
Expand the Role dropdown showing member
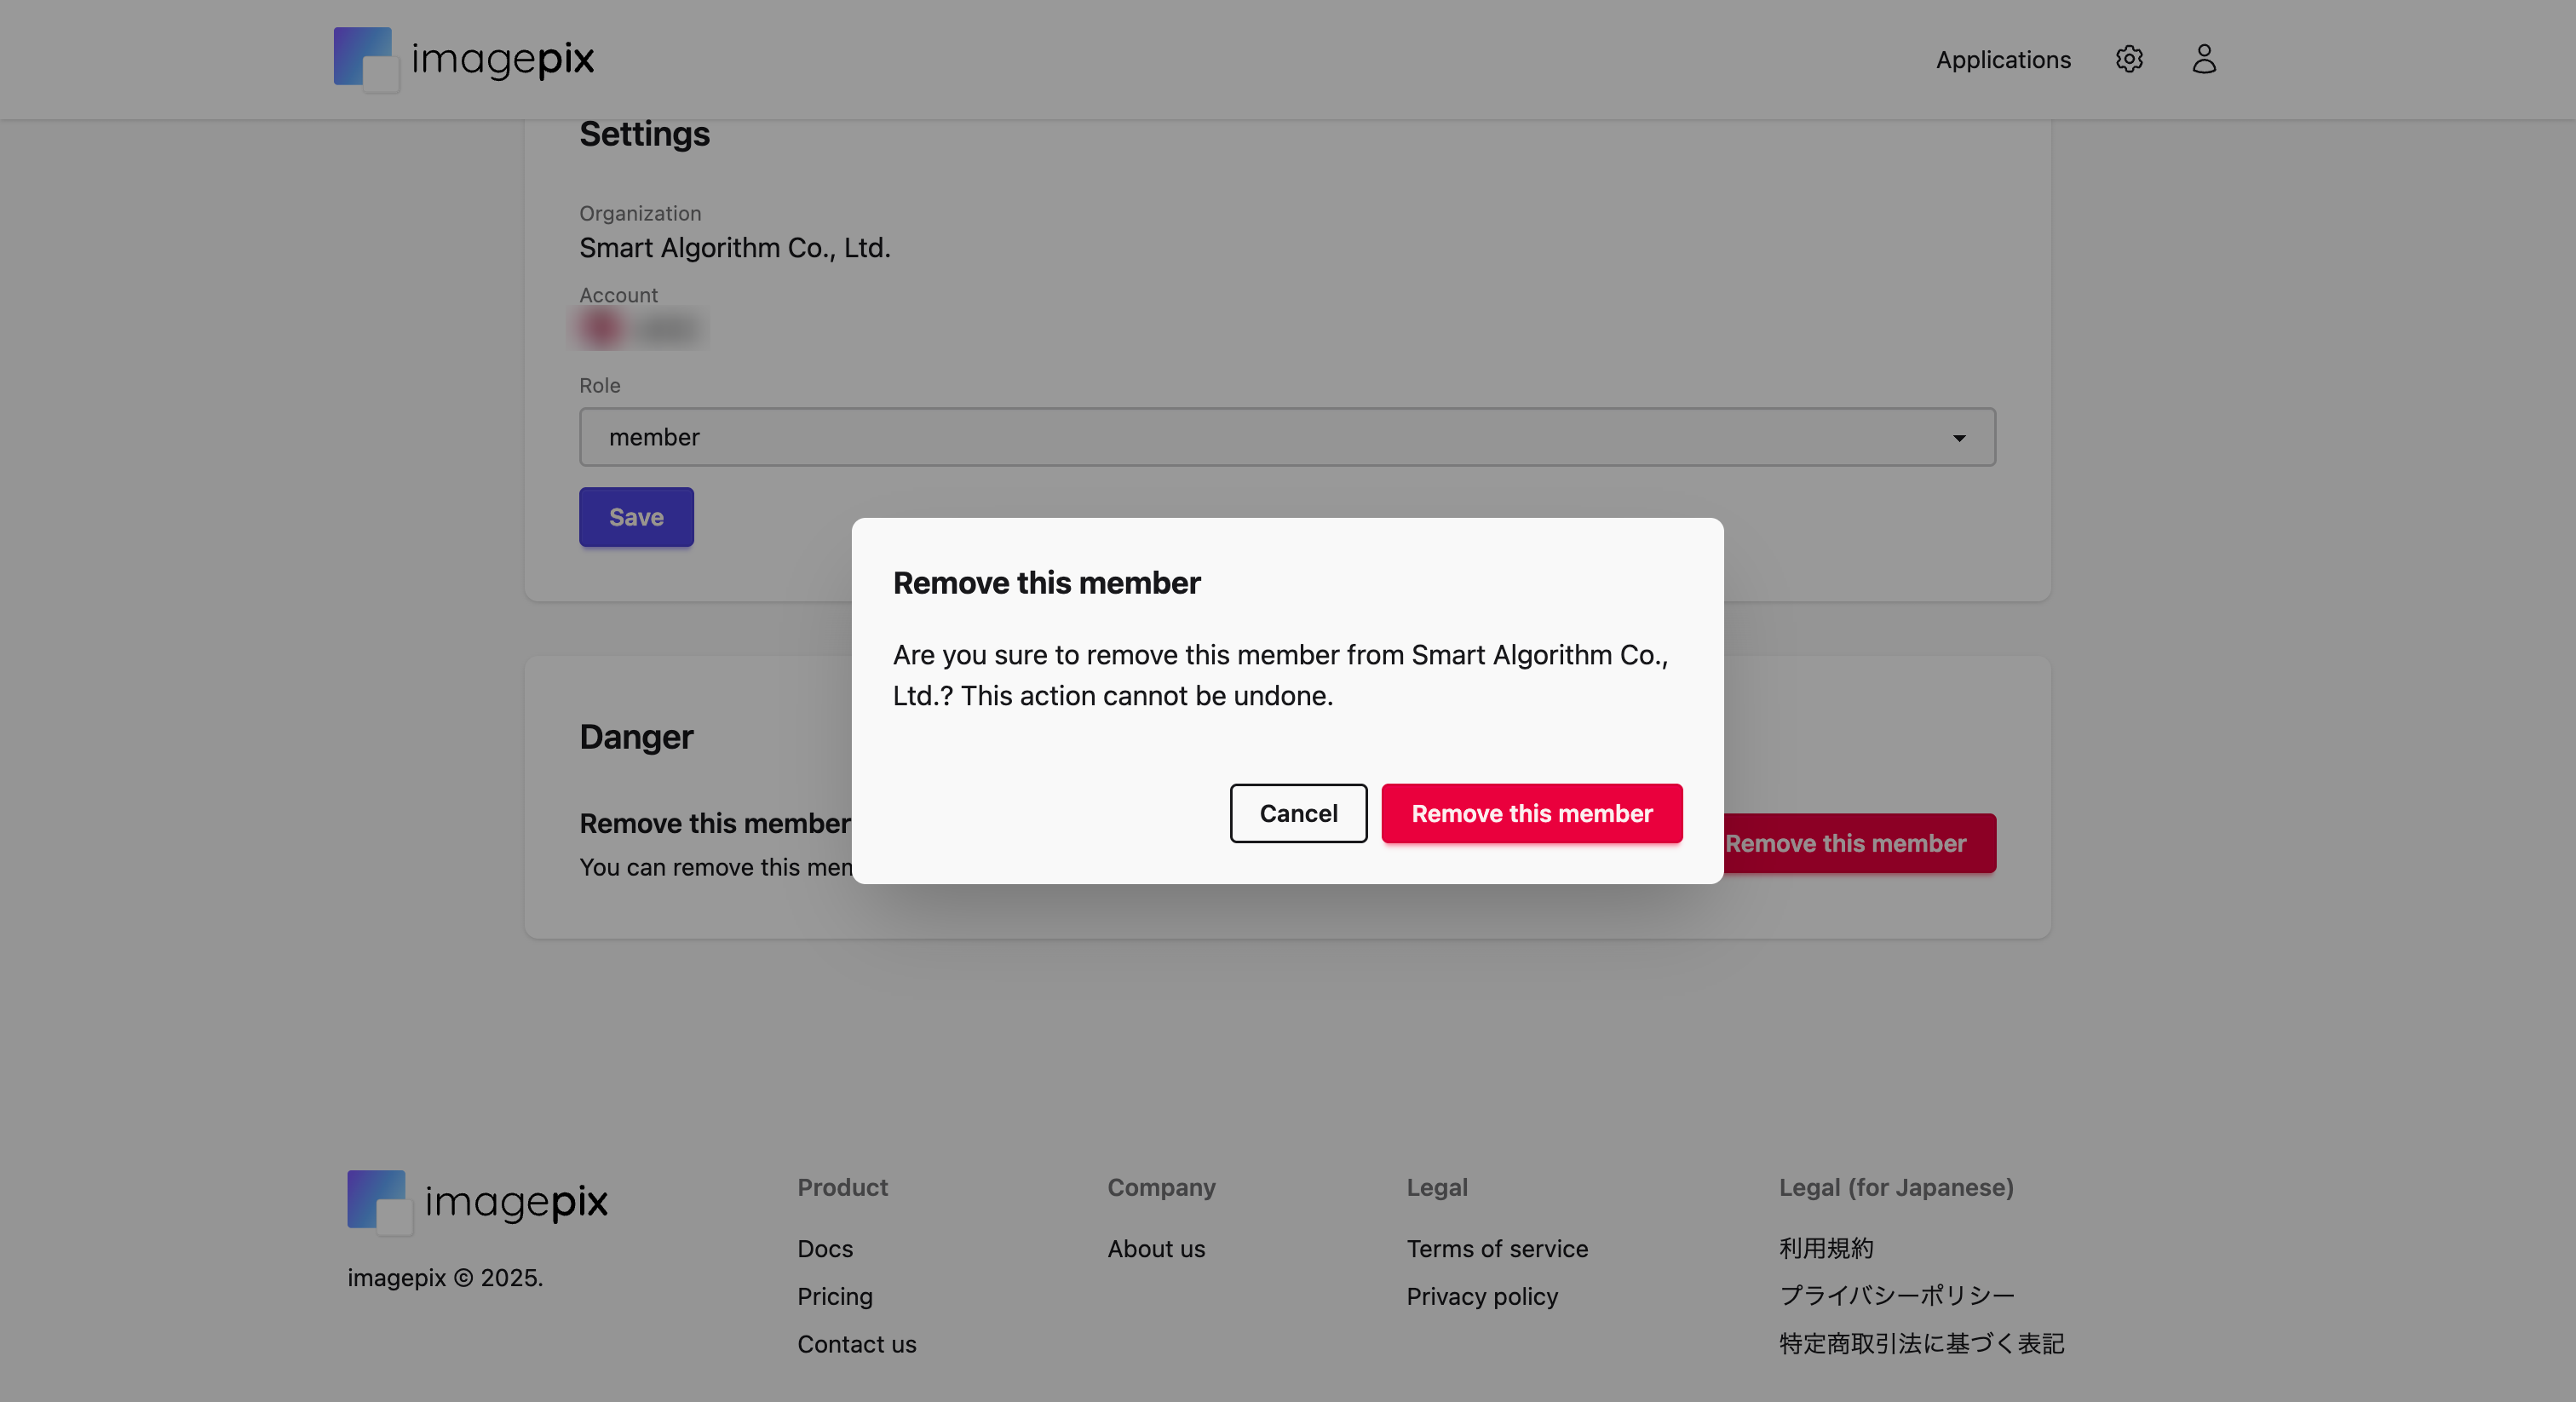(x=1286, y=437)
